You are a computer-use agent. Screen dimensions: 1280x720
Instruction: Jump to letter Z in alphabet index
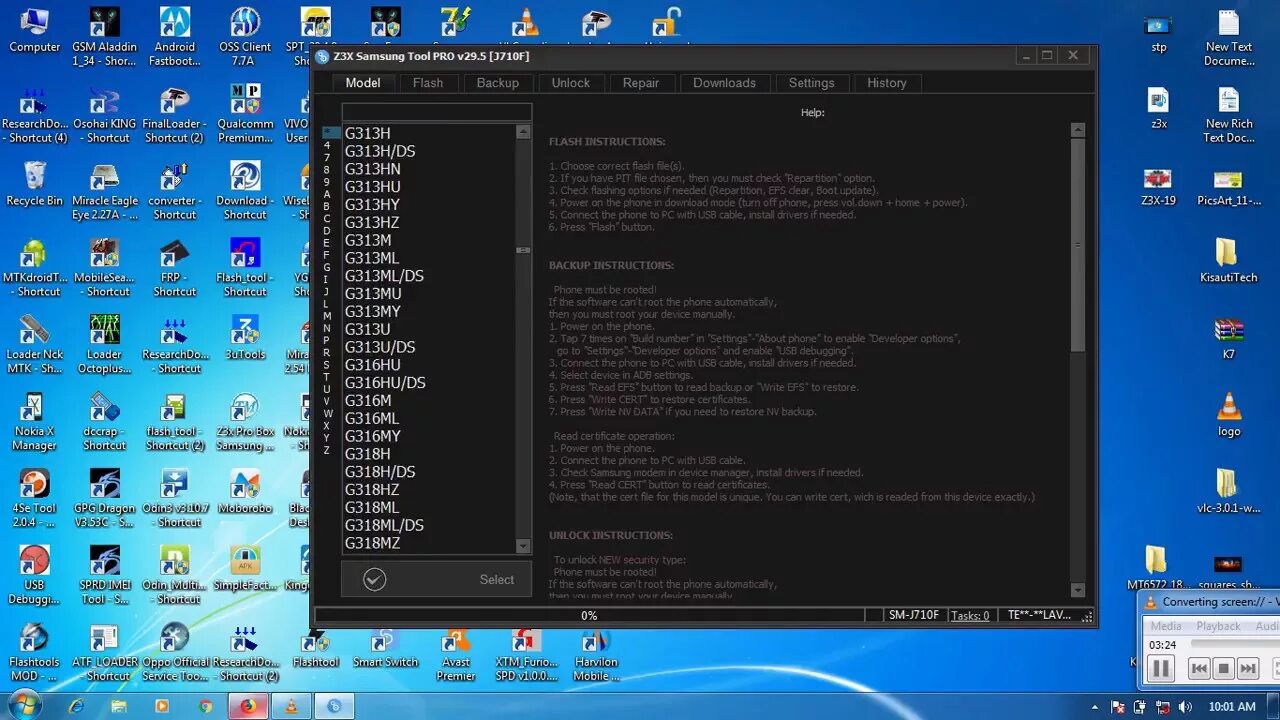pyautogui.click(x=326, y=450)
